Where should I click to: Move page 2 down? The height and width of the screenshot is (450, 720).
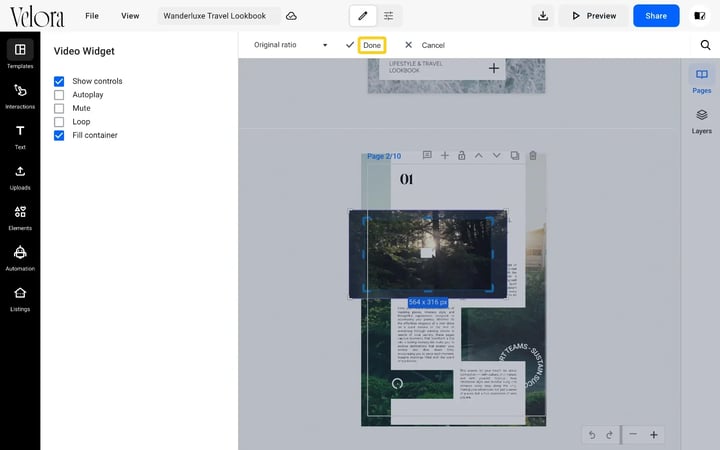pyautogui.click(x=496, y=156)
